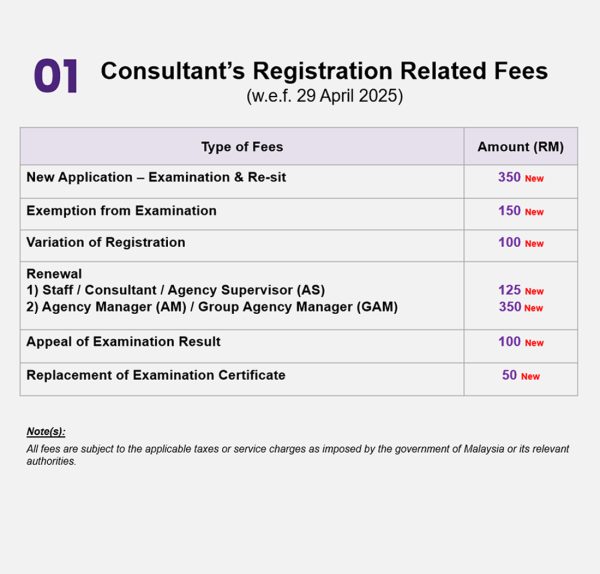Screen dimensions: 600x574
Task: Click the 50 amount for certificate replacement
Action: pos(509,375)
